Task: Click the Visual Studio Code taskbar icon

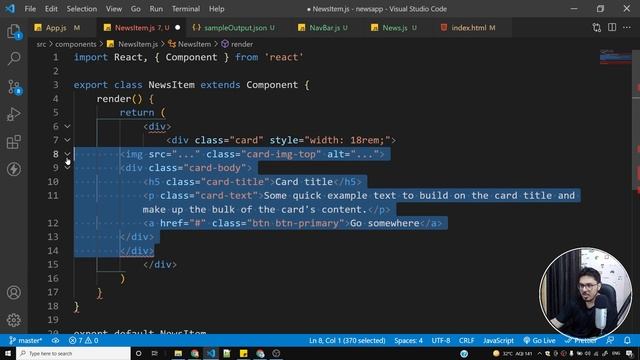Action: (211, 353)
